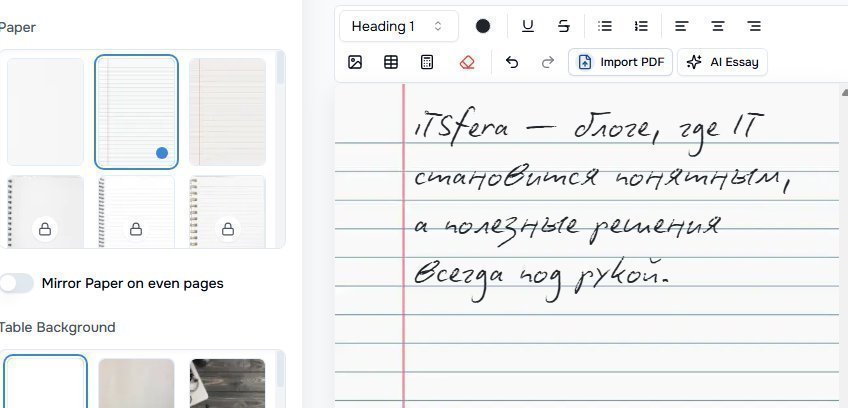Screen dimensions: 848x408
Task: Click the handwritten word iTSfera
Action: coord(462,128)
